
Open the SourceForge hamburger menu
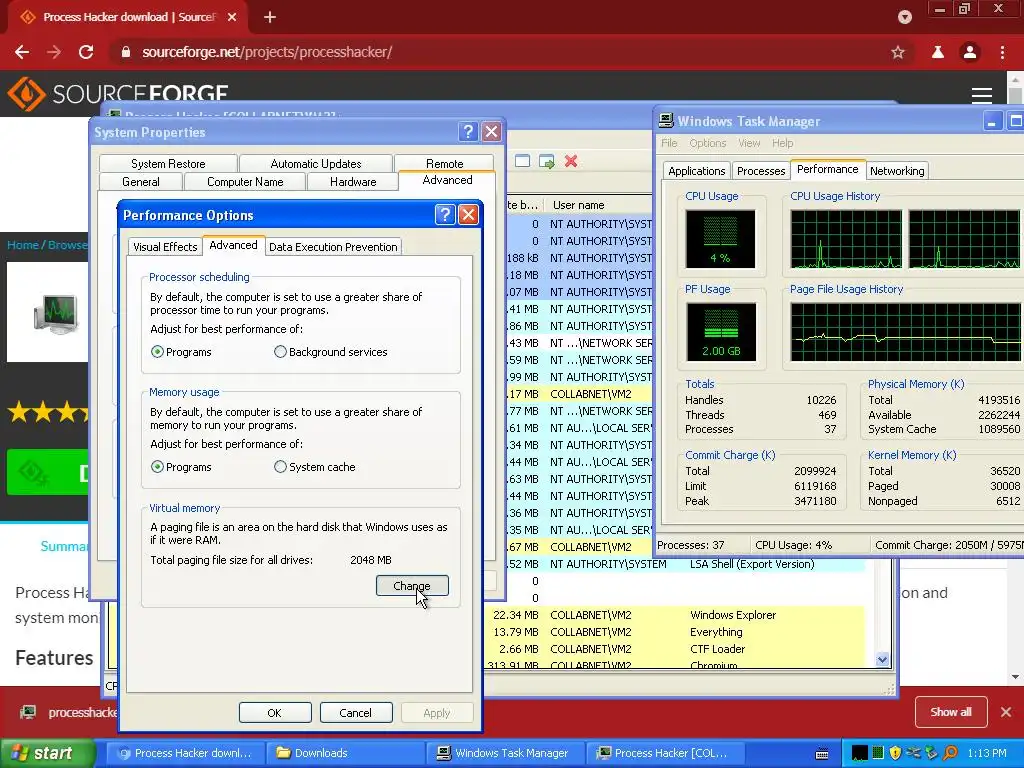(982, 95)
